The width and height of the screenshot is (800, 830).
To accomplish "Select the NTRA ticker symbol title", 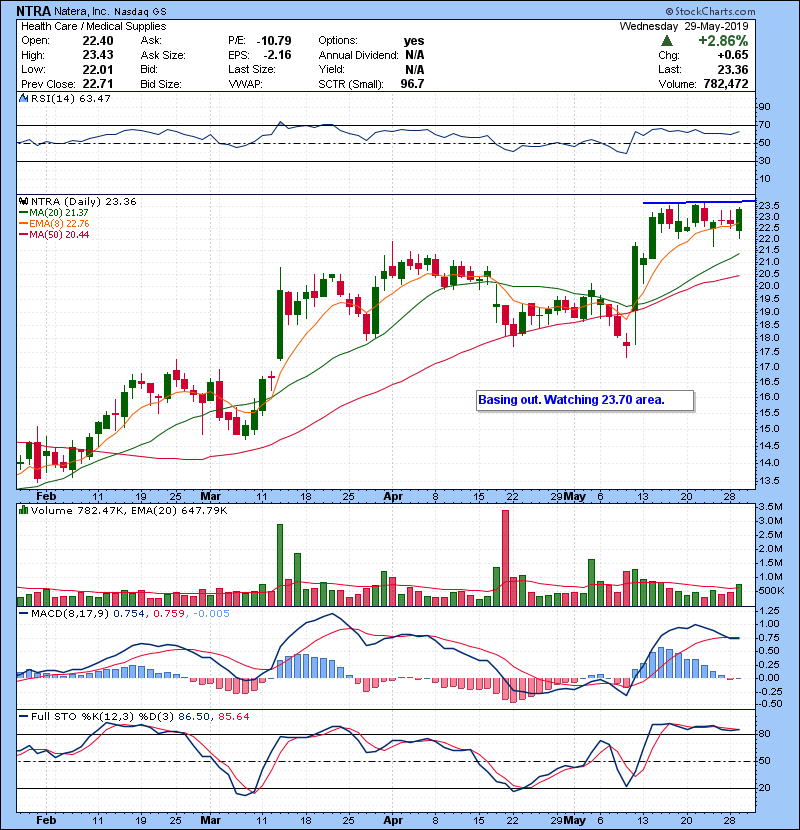I will pos(33,11).
